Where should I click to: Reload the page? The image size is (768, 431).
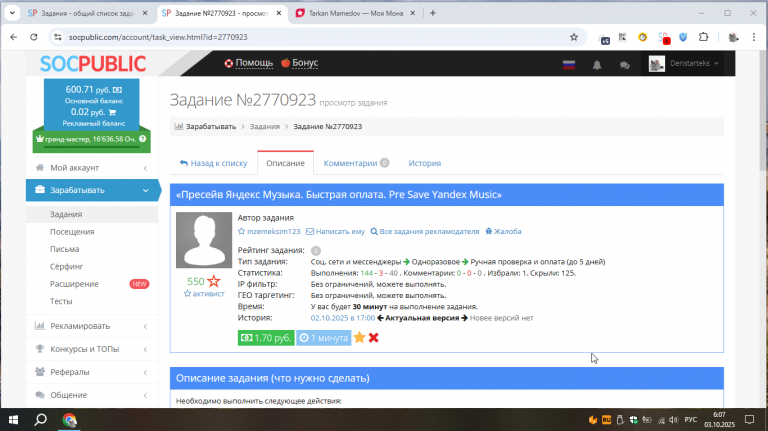coord(34,37)
